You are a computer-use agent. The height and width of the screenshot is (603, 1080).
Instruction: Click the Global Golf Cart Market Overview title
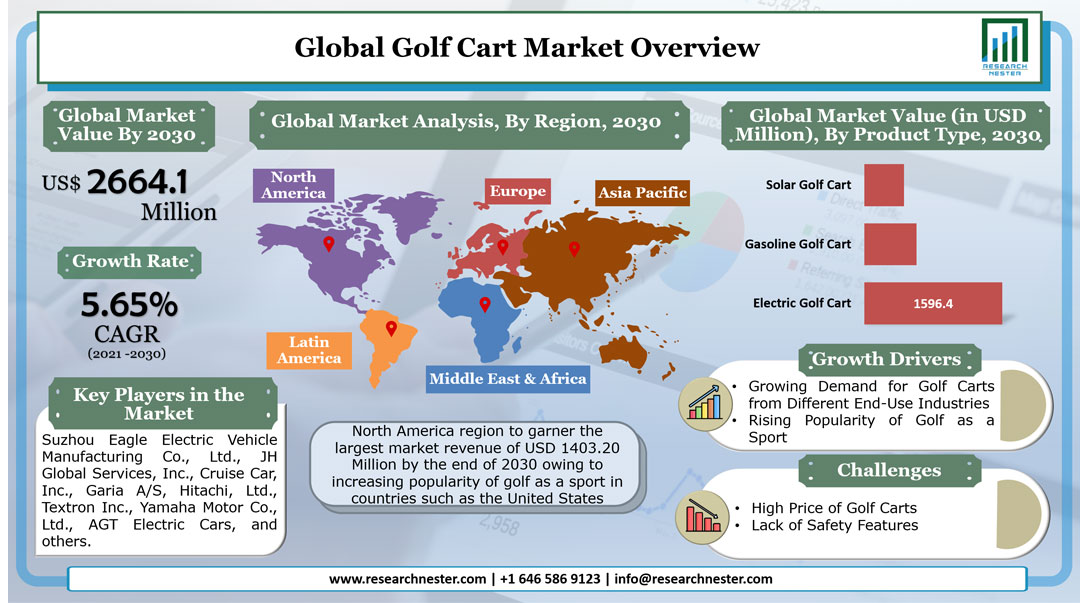coord(527,48)
